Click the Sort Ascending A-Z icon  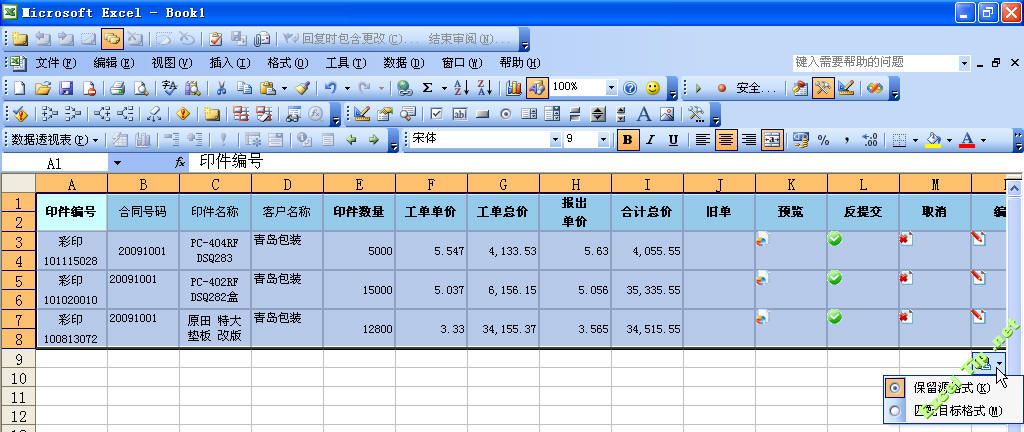pos(460,88)
